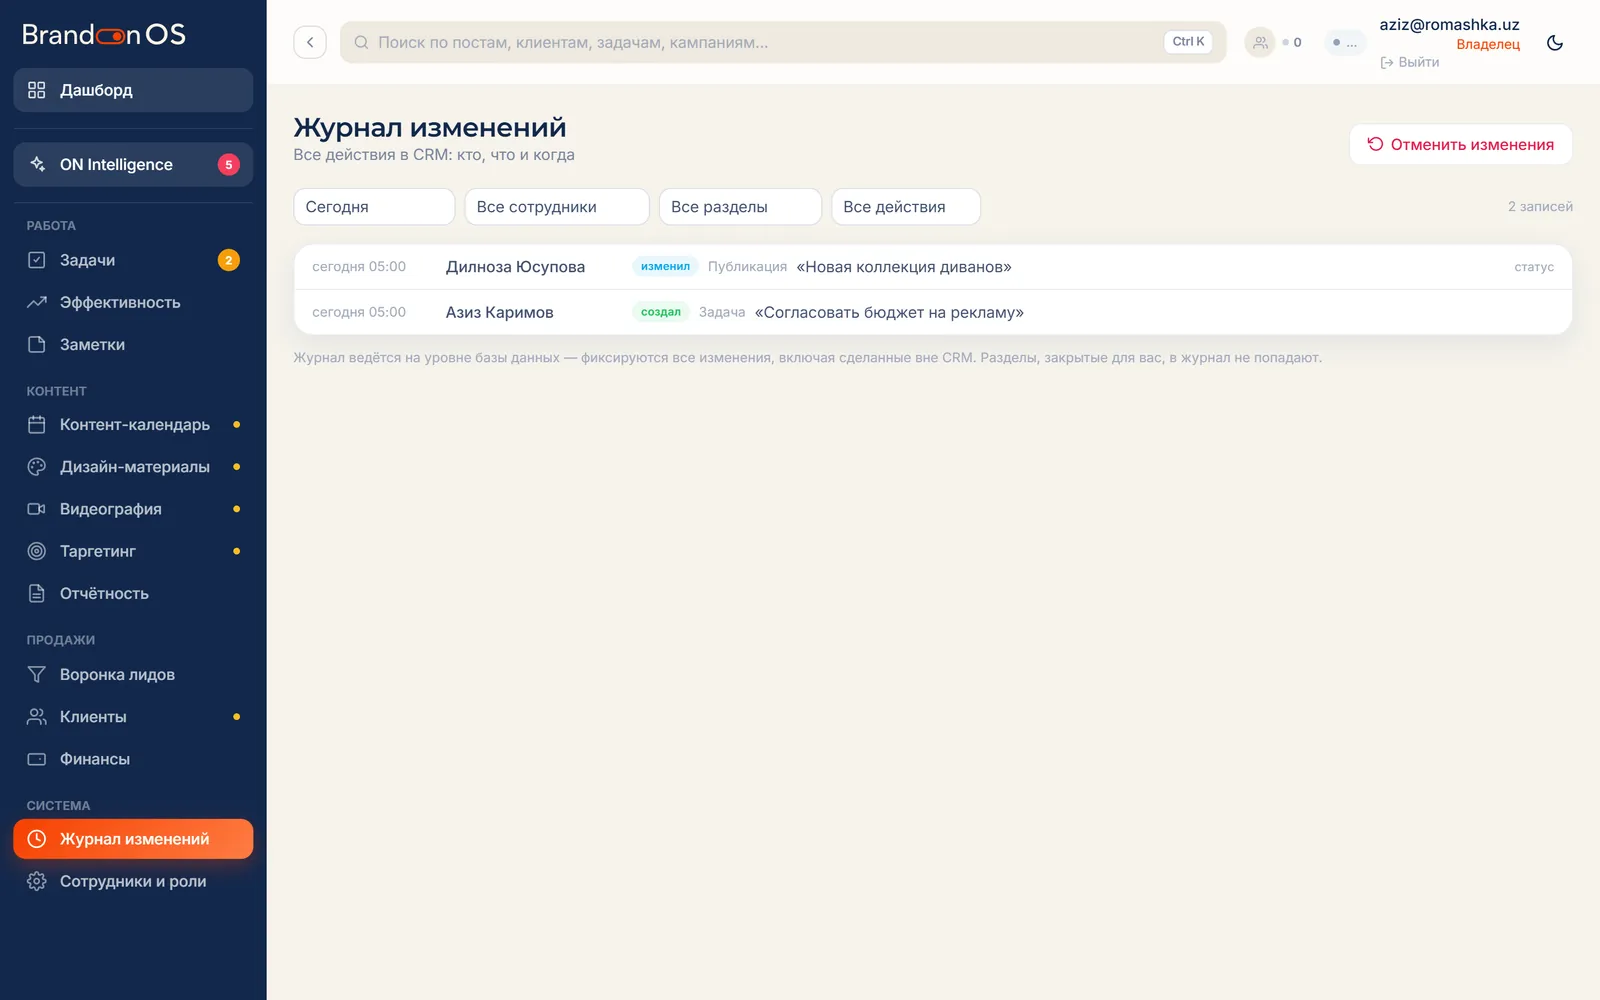This screenshot has width=1600, height=1000.
Task: Click the Эффективность trend chart icon
Action: [37, 302]
